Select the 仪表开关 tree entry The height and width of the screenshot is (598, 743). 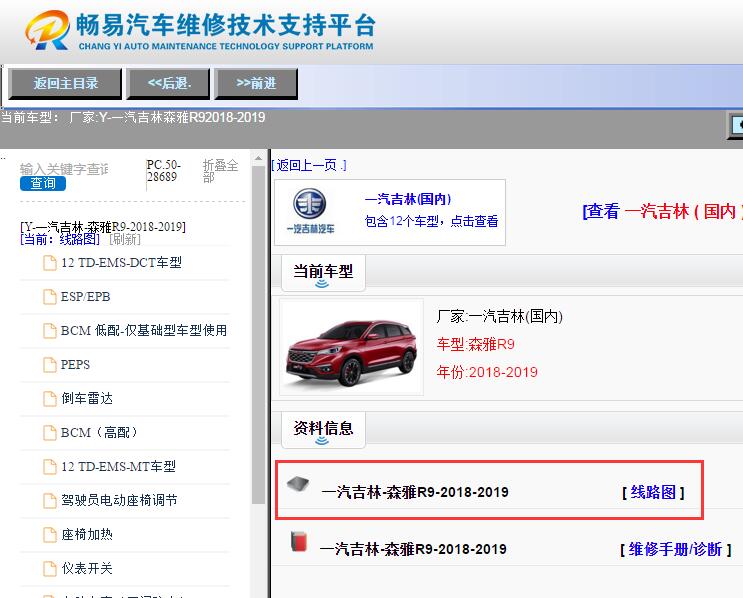[87, 569]
